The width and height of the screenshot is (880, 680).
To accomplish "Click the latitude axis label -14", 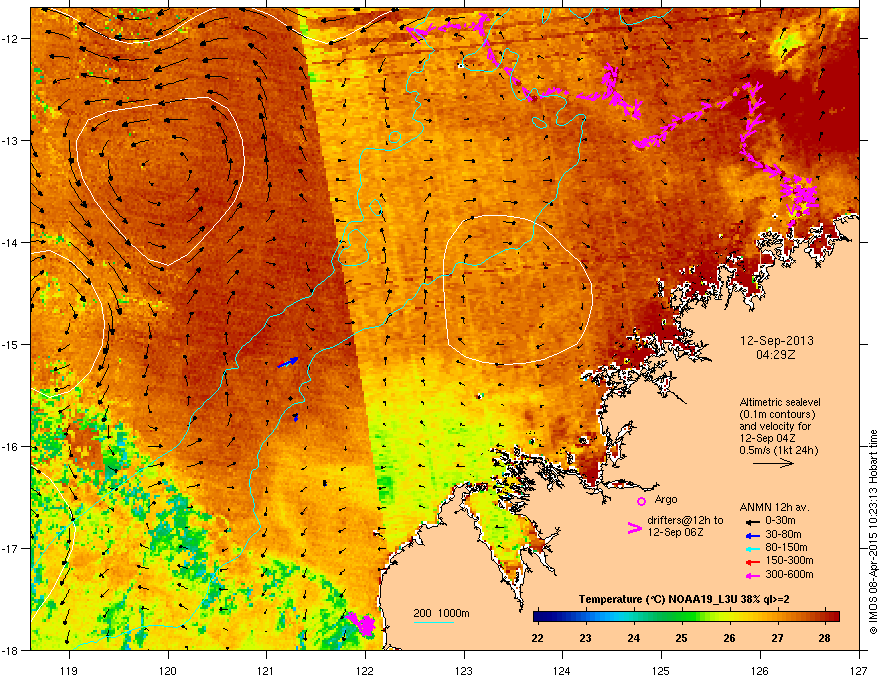I will pyautogui.click(x=11, y=242).
